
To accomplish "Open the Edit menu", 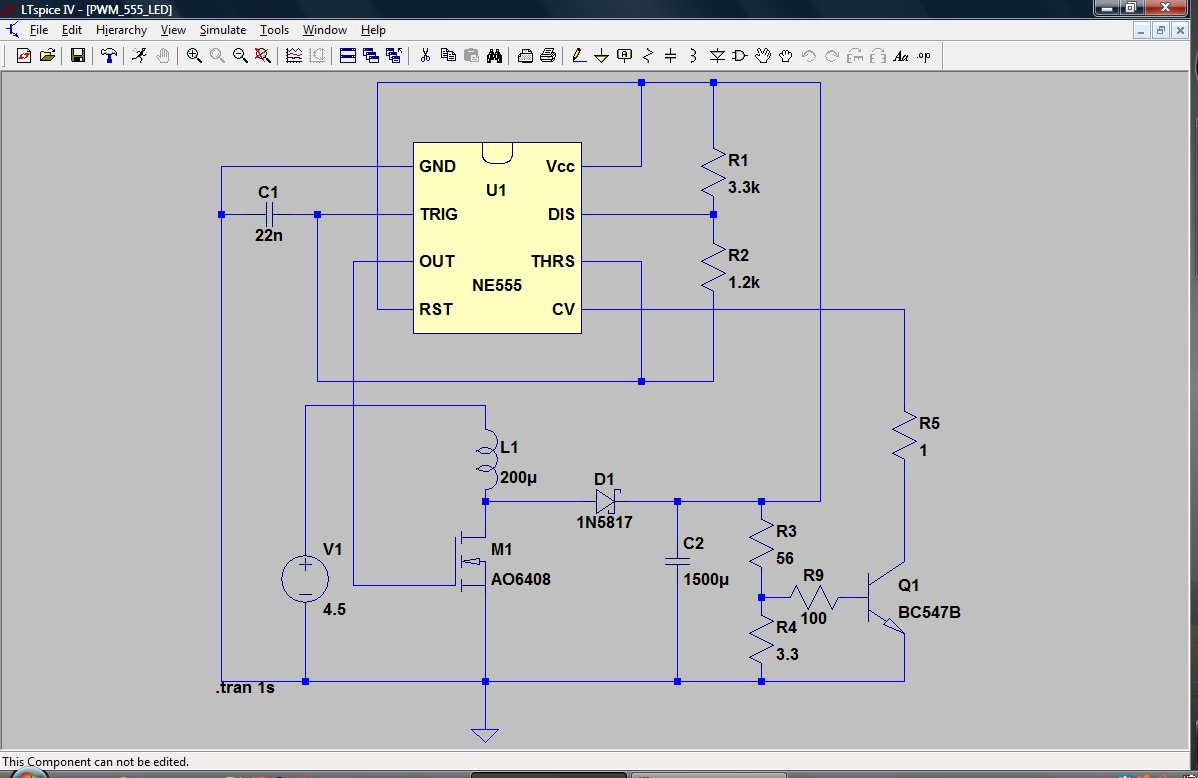I will coord(72,30).
